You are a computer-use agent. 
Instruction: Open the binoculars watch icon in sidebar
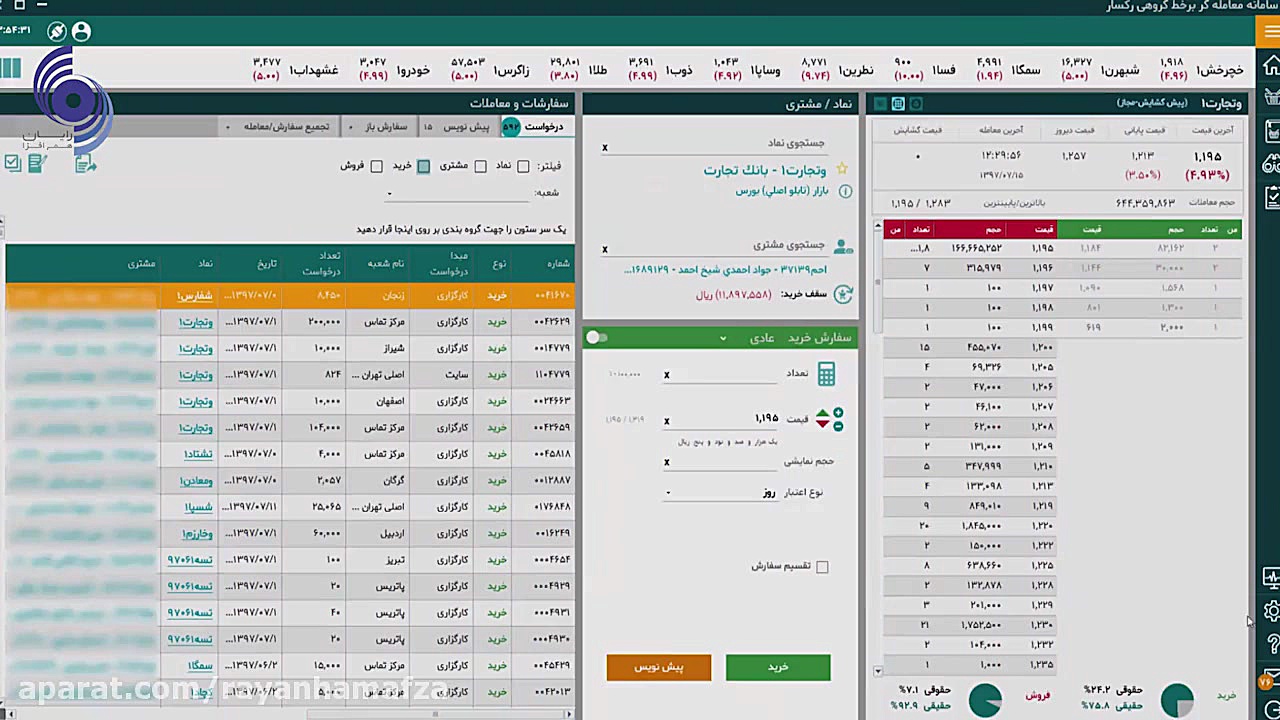[1272, 164]
